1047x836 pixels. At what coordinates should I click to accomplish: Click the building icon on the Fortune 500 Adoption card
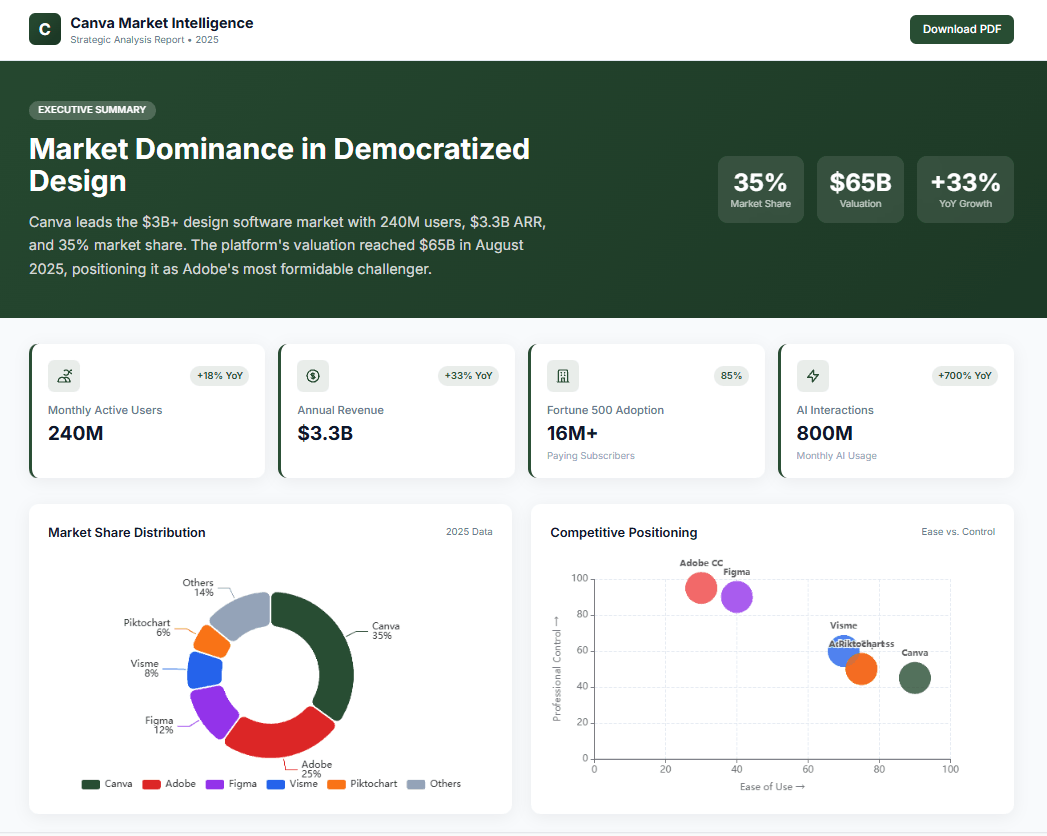tap(562, 376)
